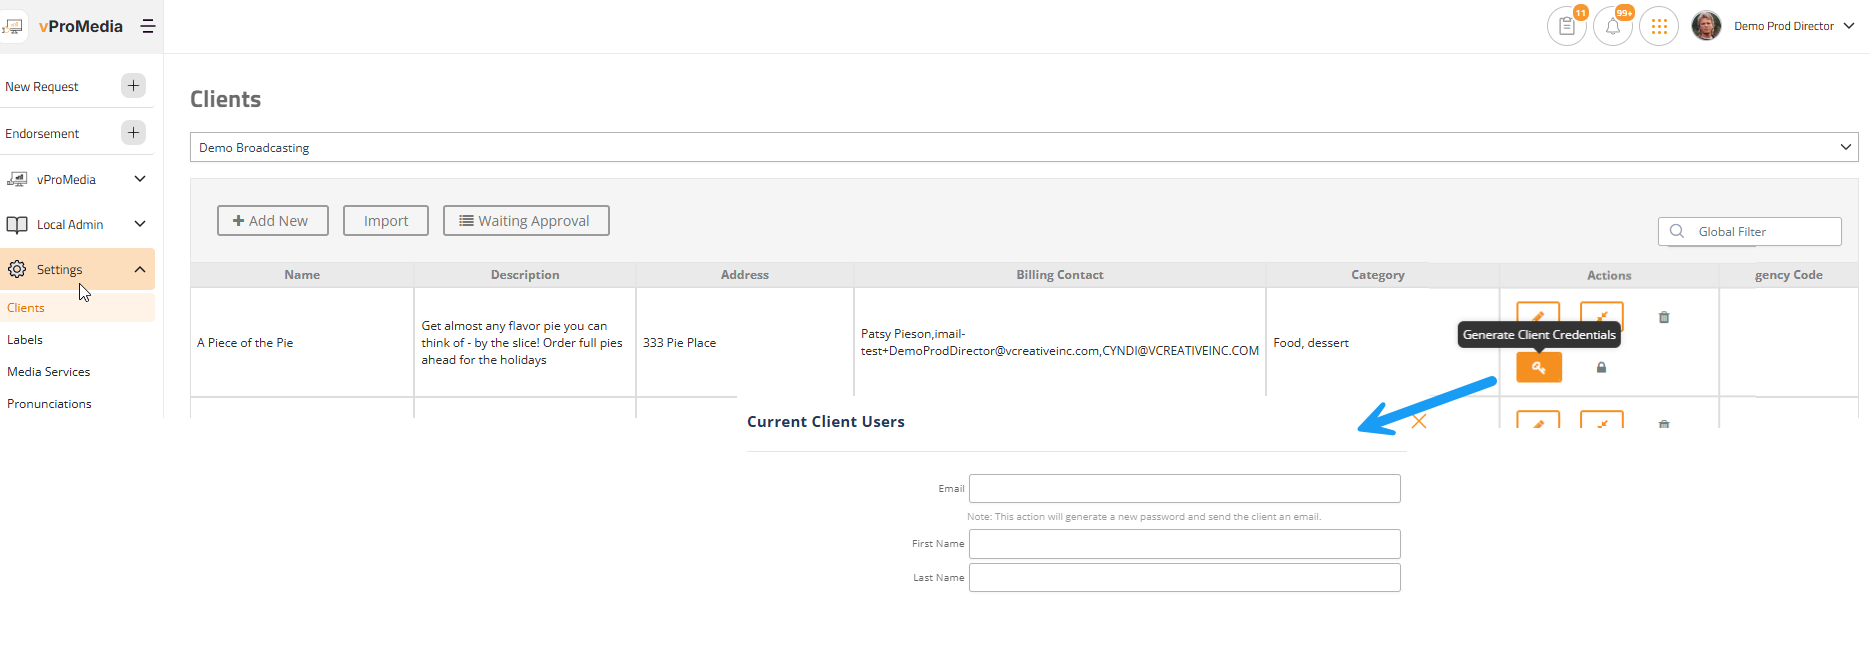Open the clipboard tasks icon with badge 11
This screenshot has height=660, width=1869.
(1566, 27)
